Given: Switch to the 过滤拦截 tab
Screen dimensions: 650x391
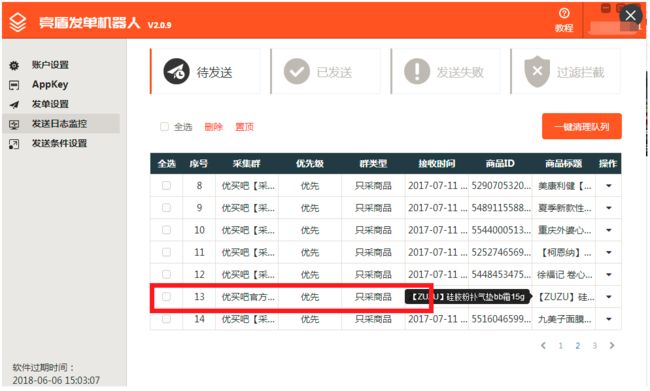Looking at the screenshot, I should pyautogui.click(x=566, y=71).
